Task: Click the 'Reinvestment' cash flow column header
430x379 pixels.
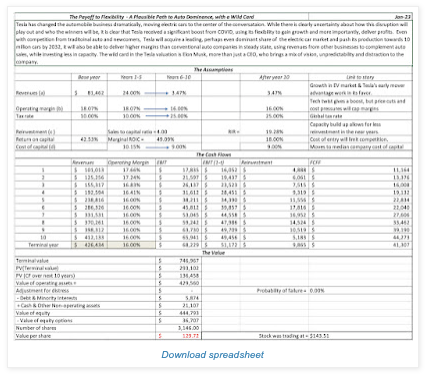Action: 257,162
